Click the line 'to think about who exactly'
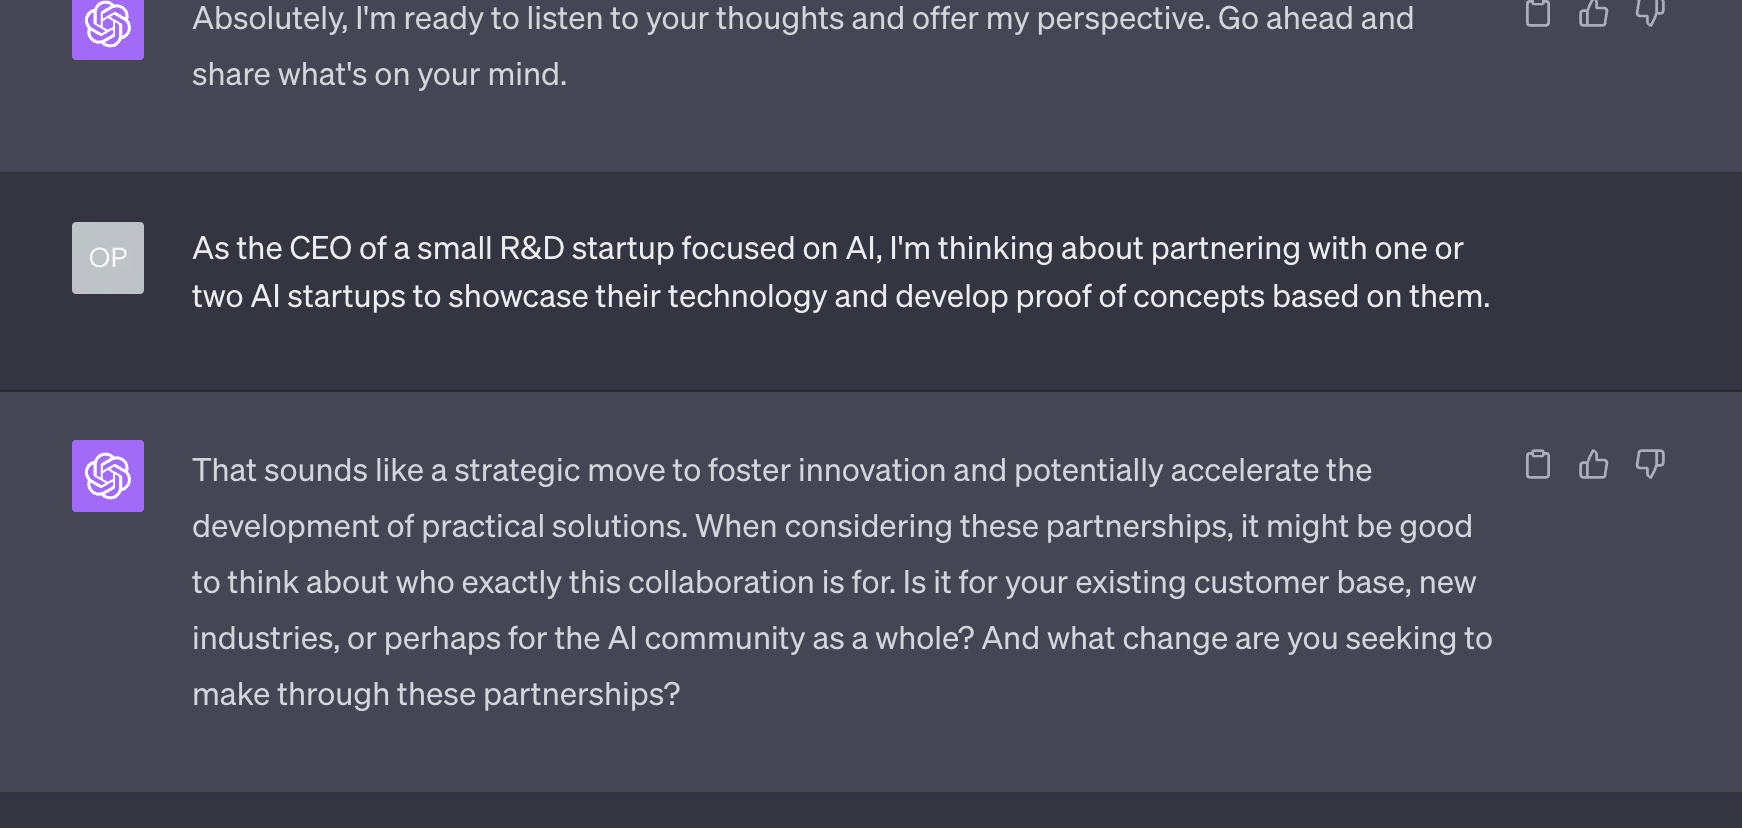 tap(834, 582)
